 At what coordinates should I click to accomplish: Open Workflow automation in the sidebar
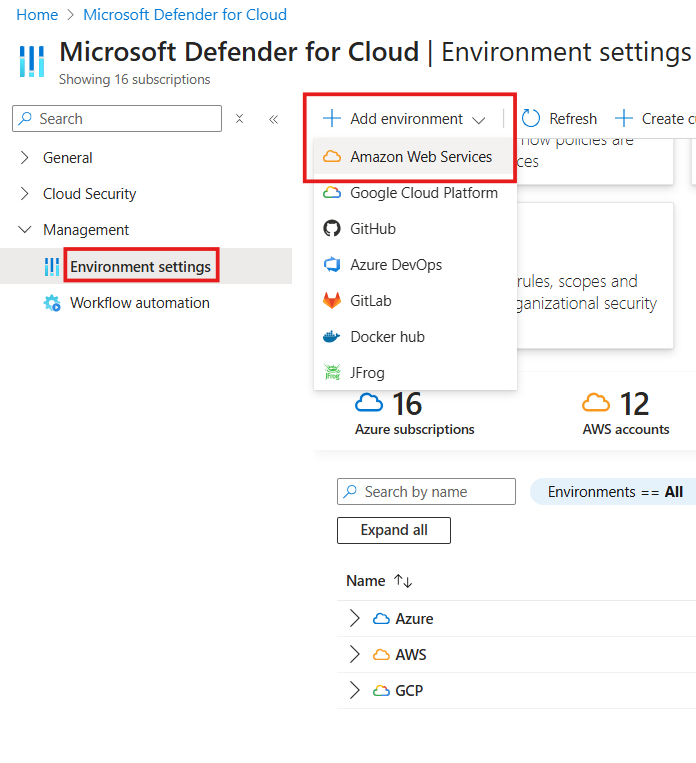coord(140,303)
